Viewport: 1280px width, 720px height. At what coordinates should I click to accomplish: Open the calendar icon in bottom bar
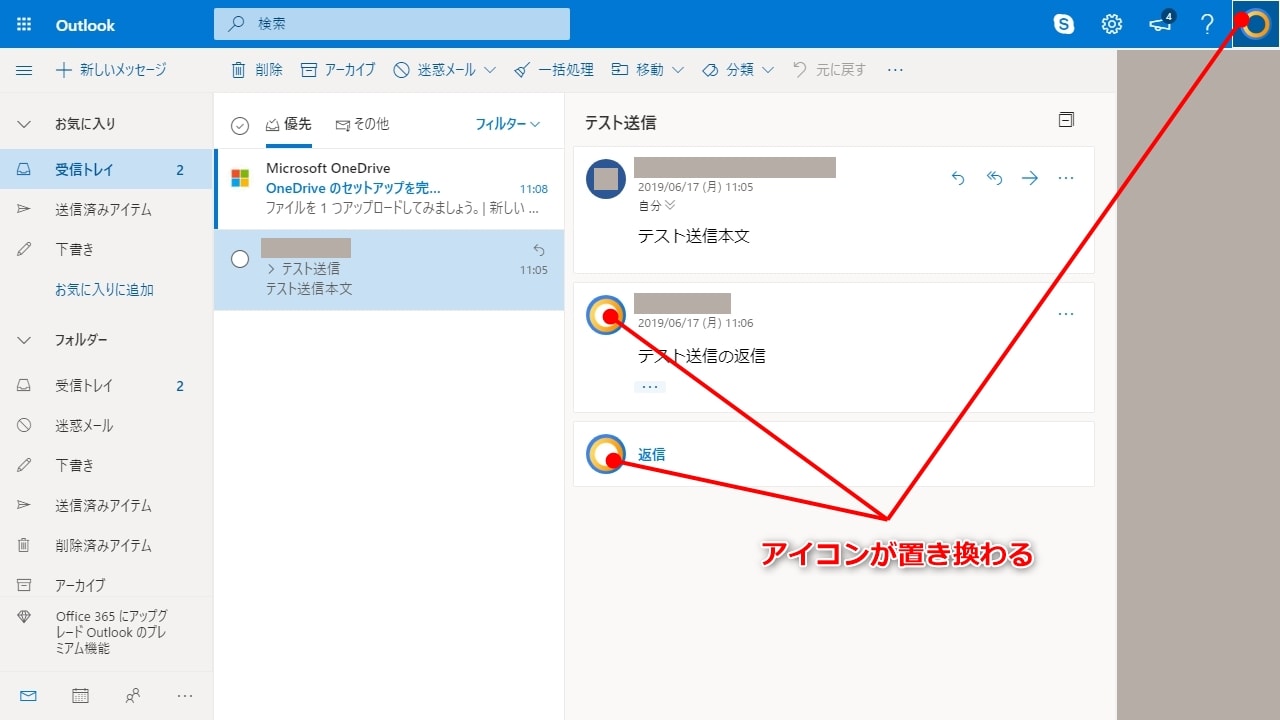click(80, 696)
